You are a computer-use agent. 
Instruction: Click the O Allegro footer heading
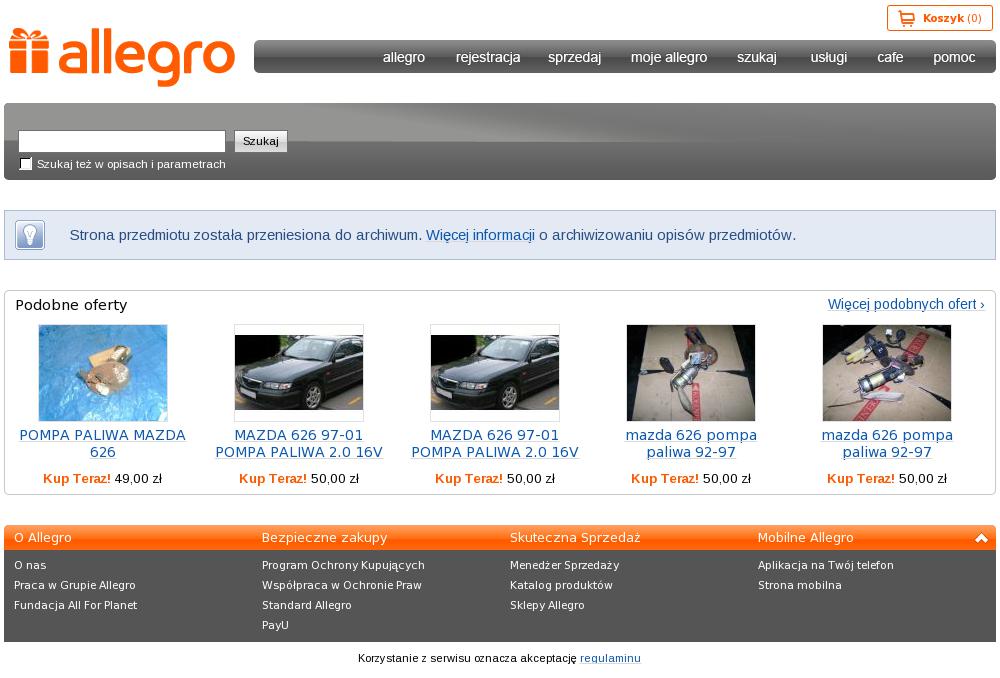(x=43, y=538)
